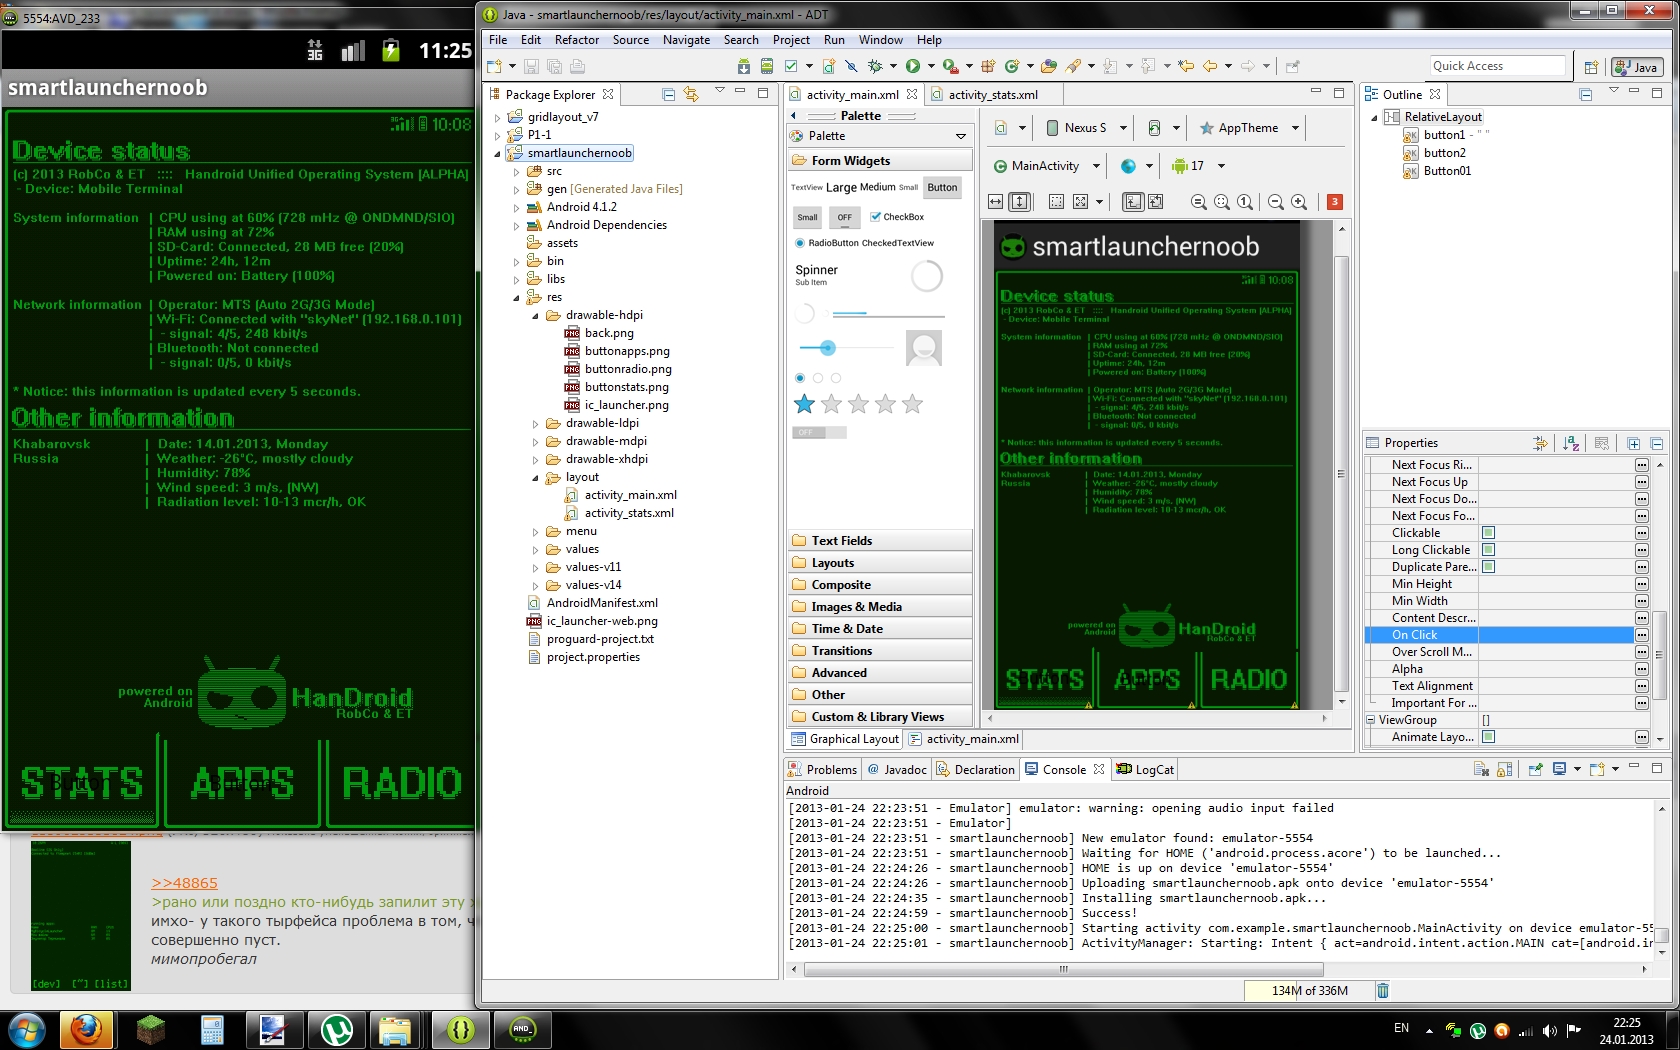Open the Navigate menu
The height and width of the screenshot is (1050, 1680).
pos(686,40)
